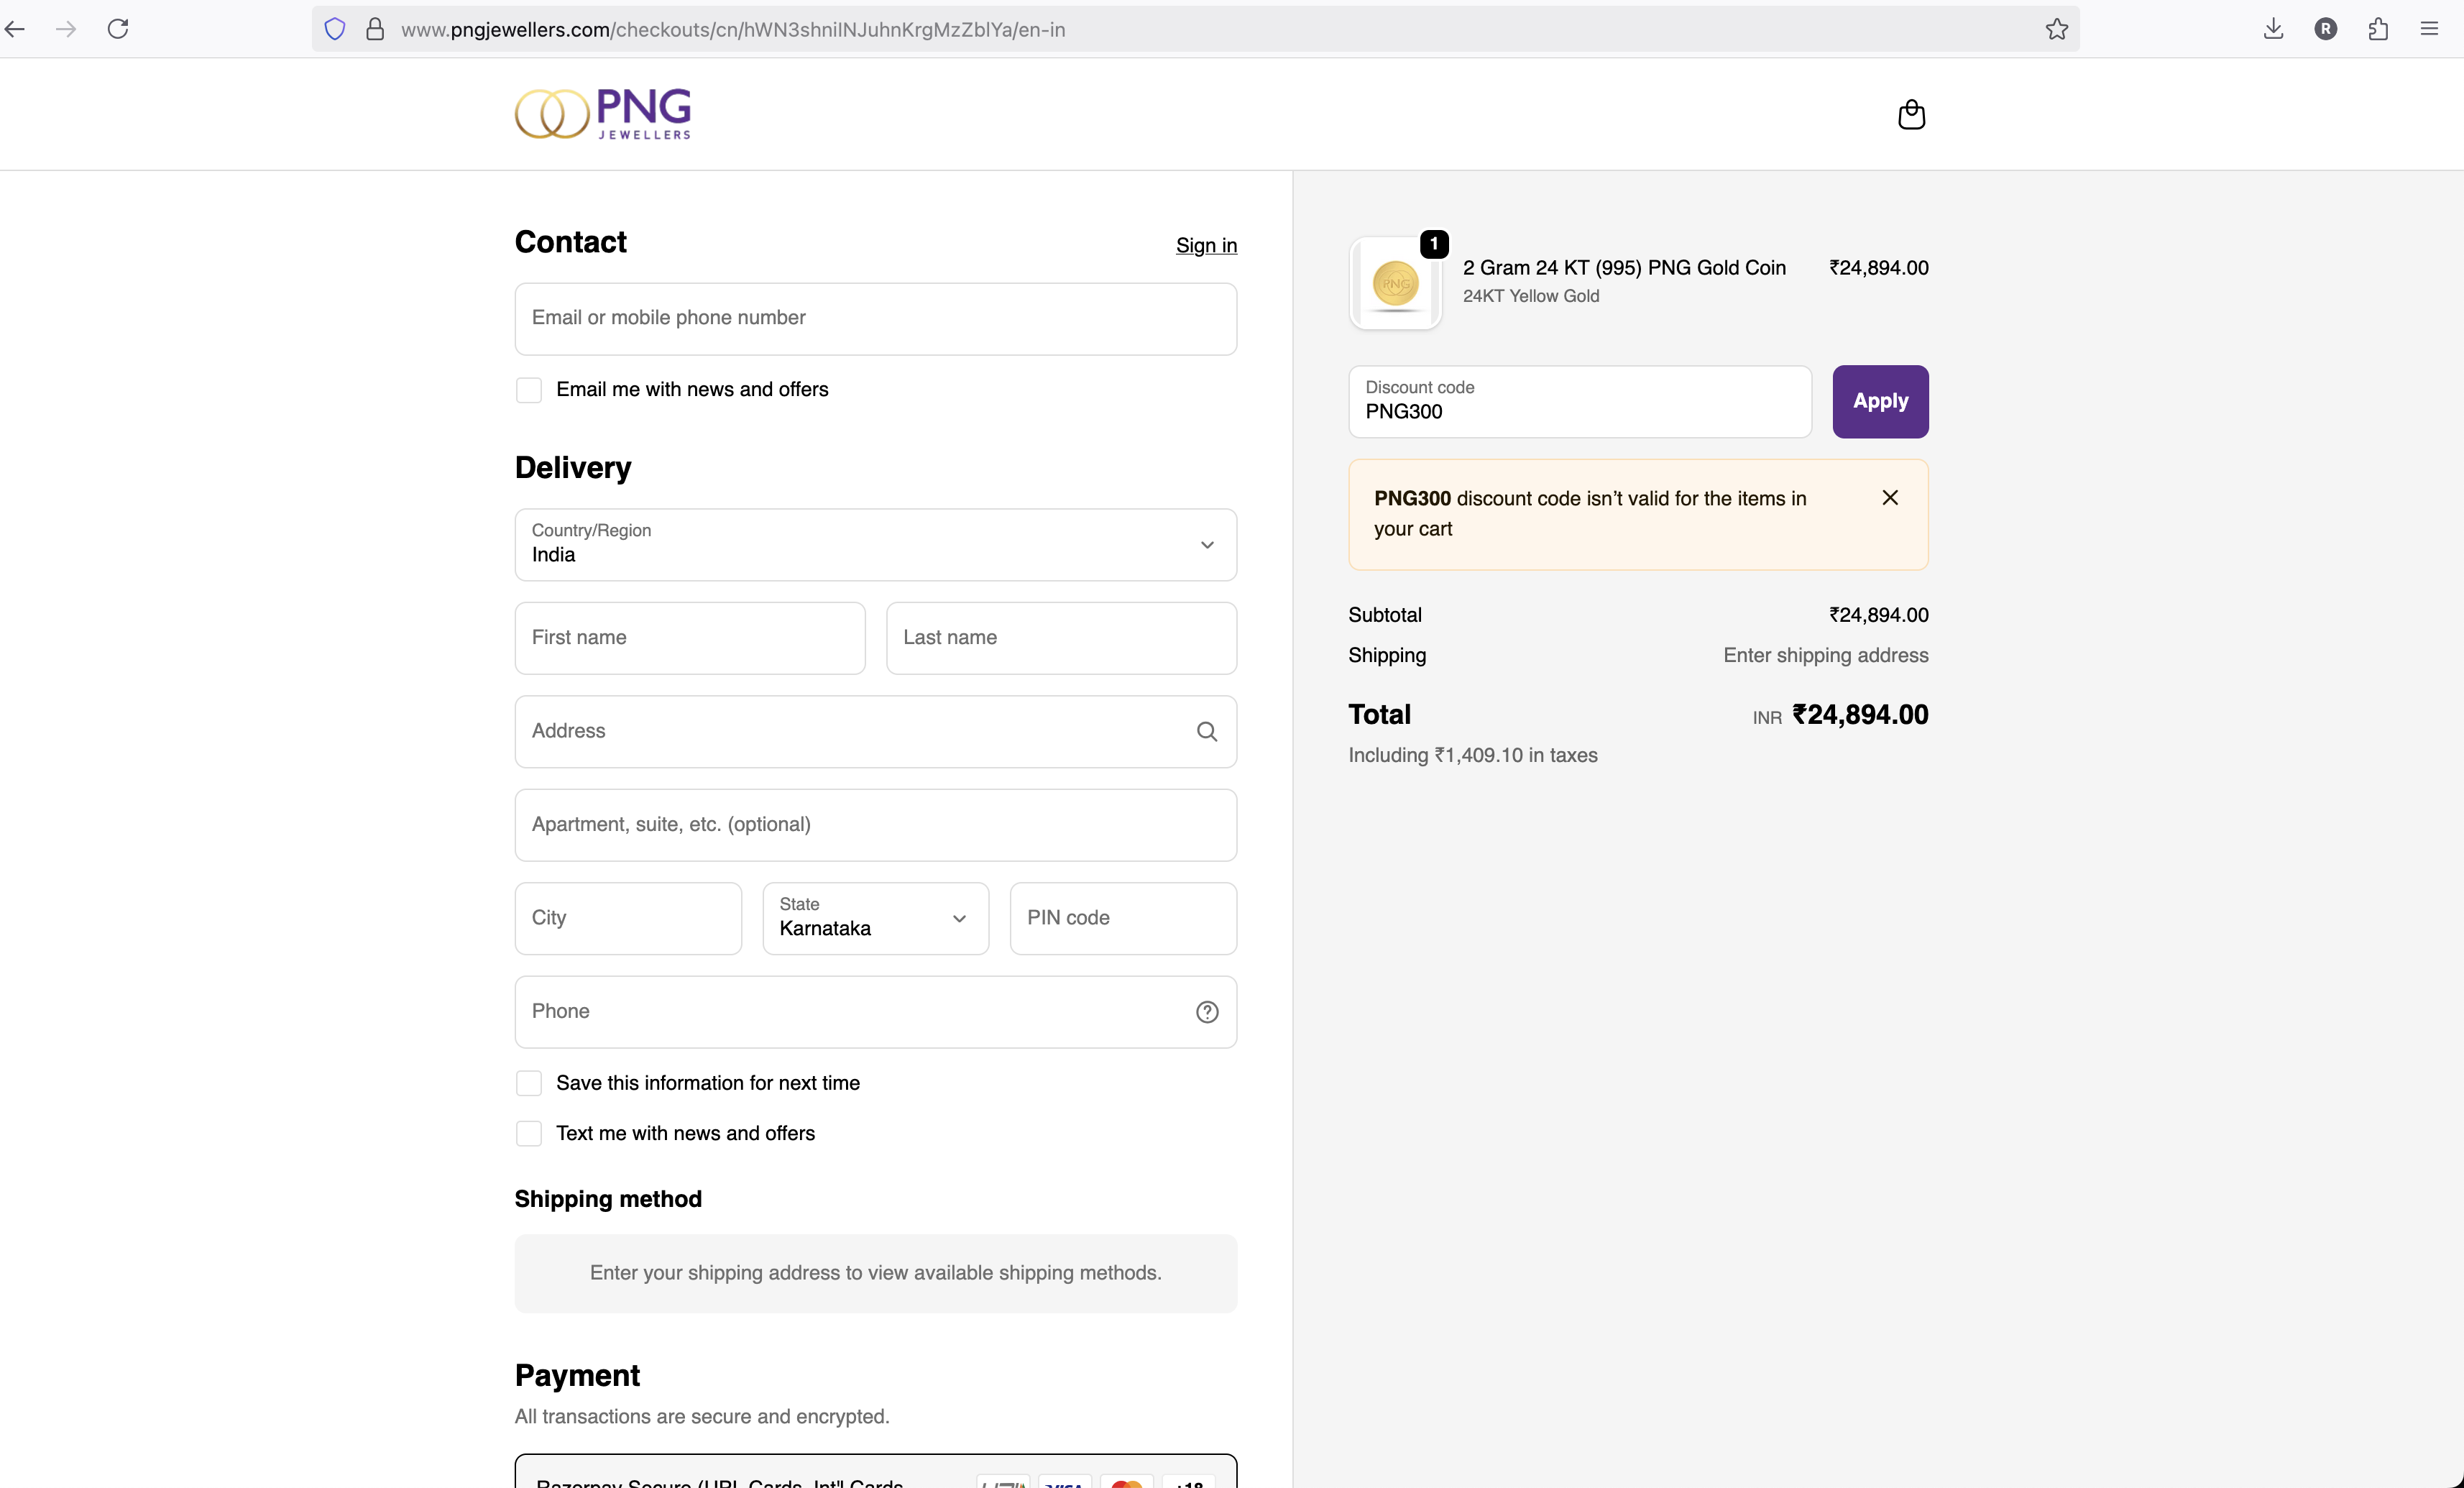This screenshot has width=2464, height=1488.
Task: Bookmark page with the star icon
Action: point(2056,29)
